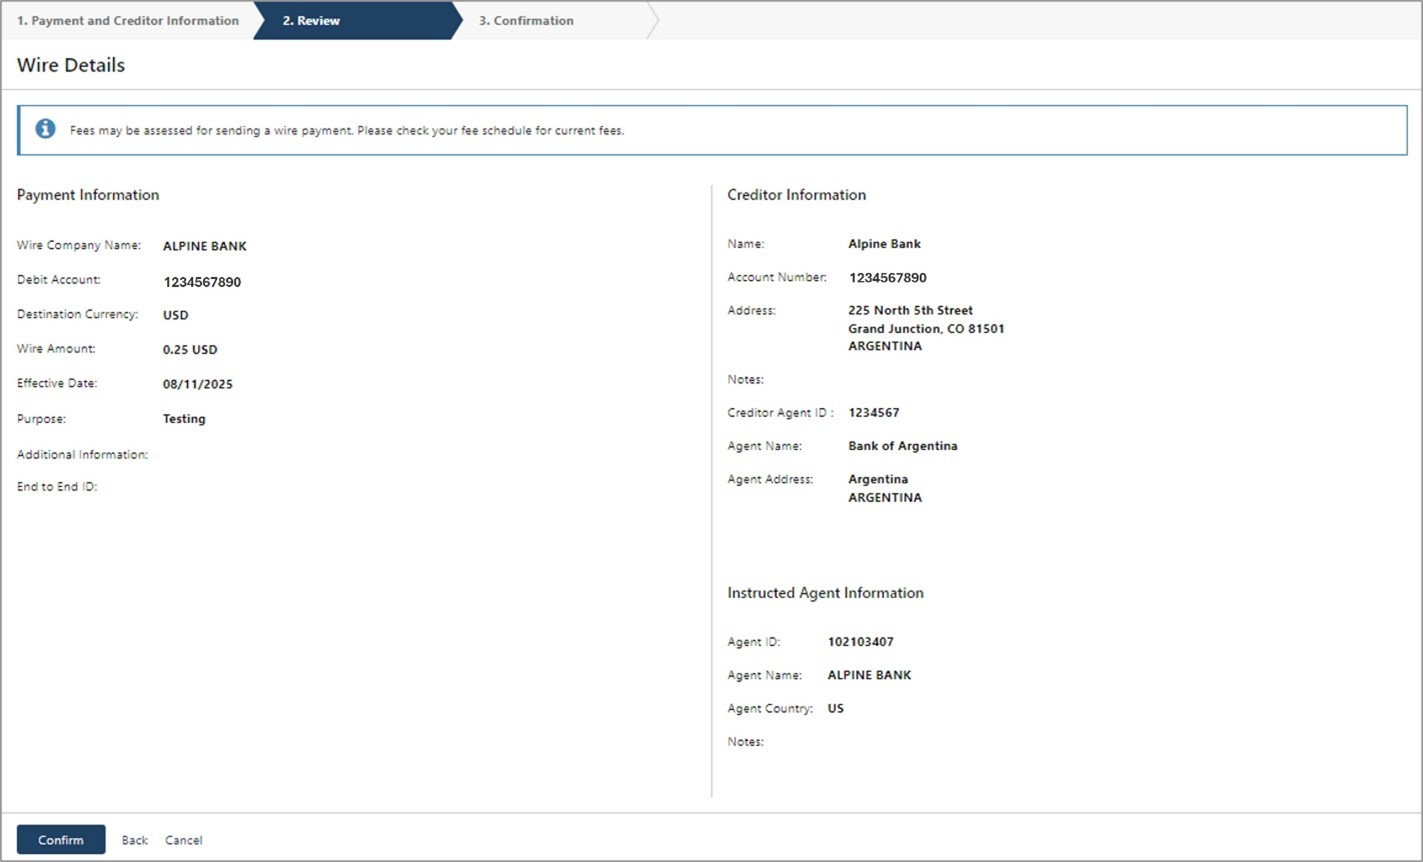Go to Payment and Creditor Information step

click(127, 20)
